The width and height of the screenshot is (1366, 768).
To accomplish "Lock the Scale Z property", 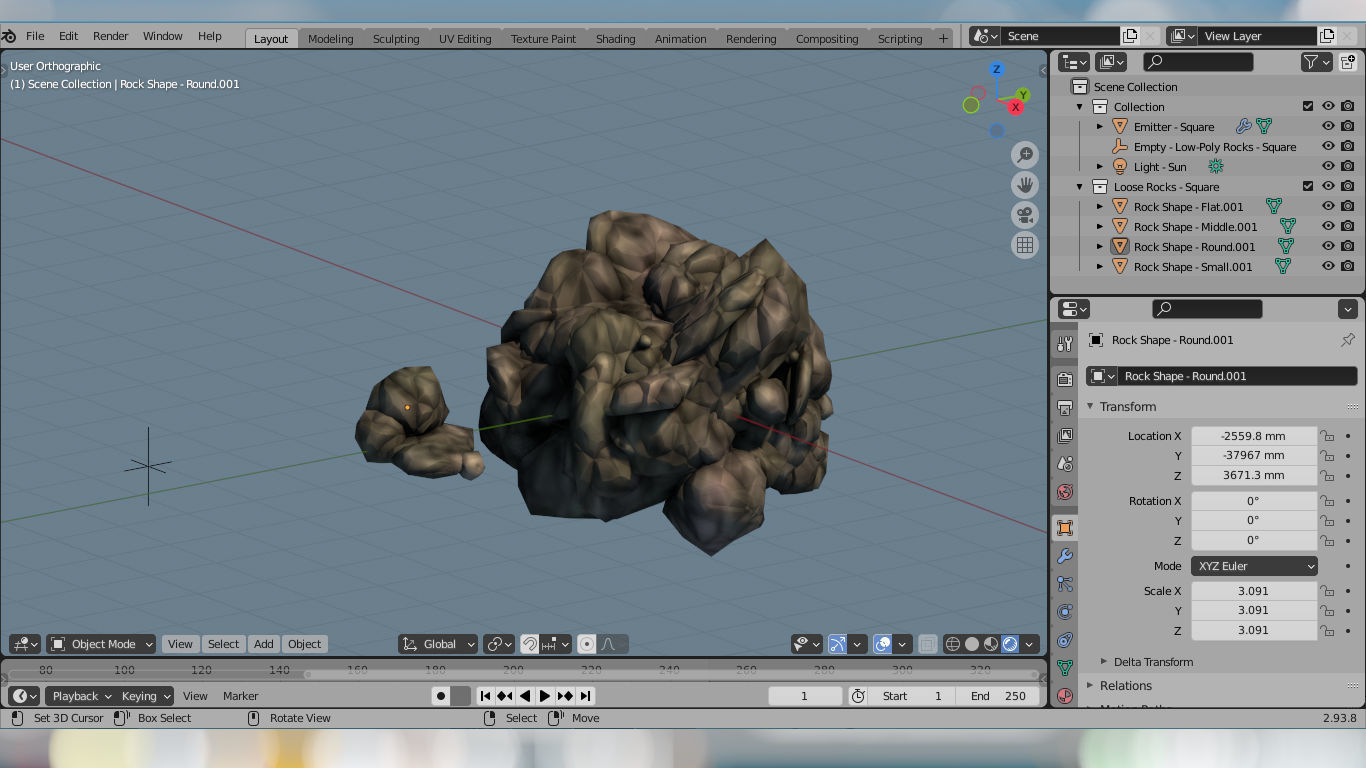I will [x=1327, y=630].
